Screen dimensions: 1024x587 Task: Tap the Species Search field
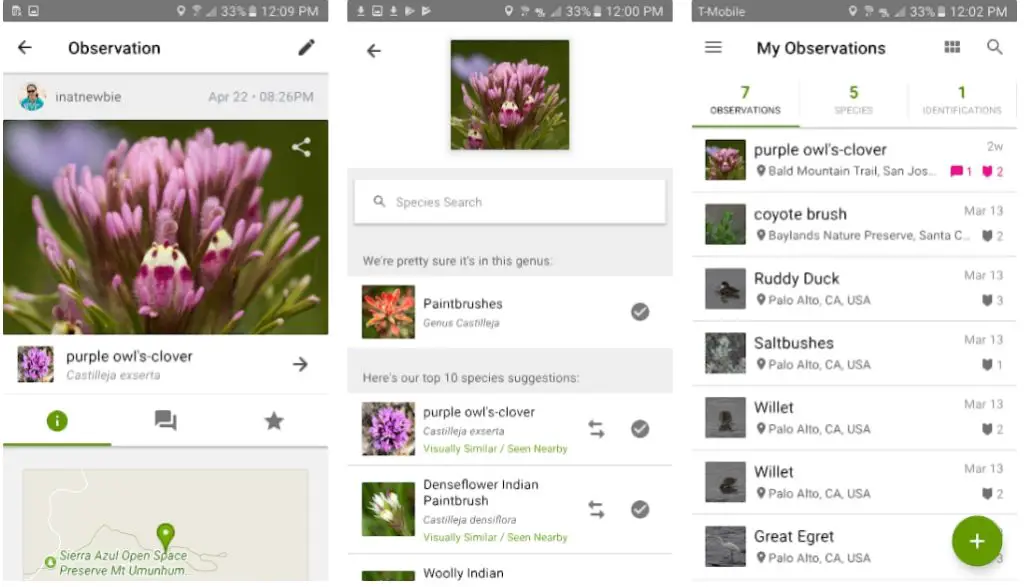pyautogui.click(x=510, y=201)
